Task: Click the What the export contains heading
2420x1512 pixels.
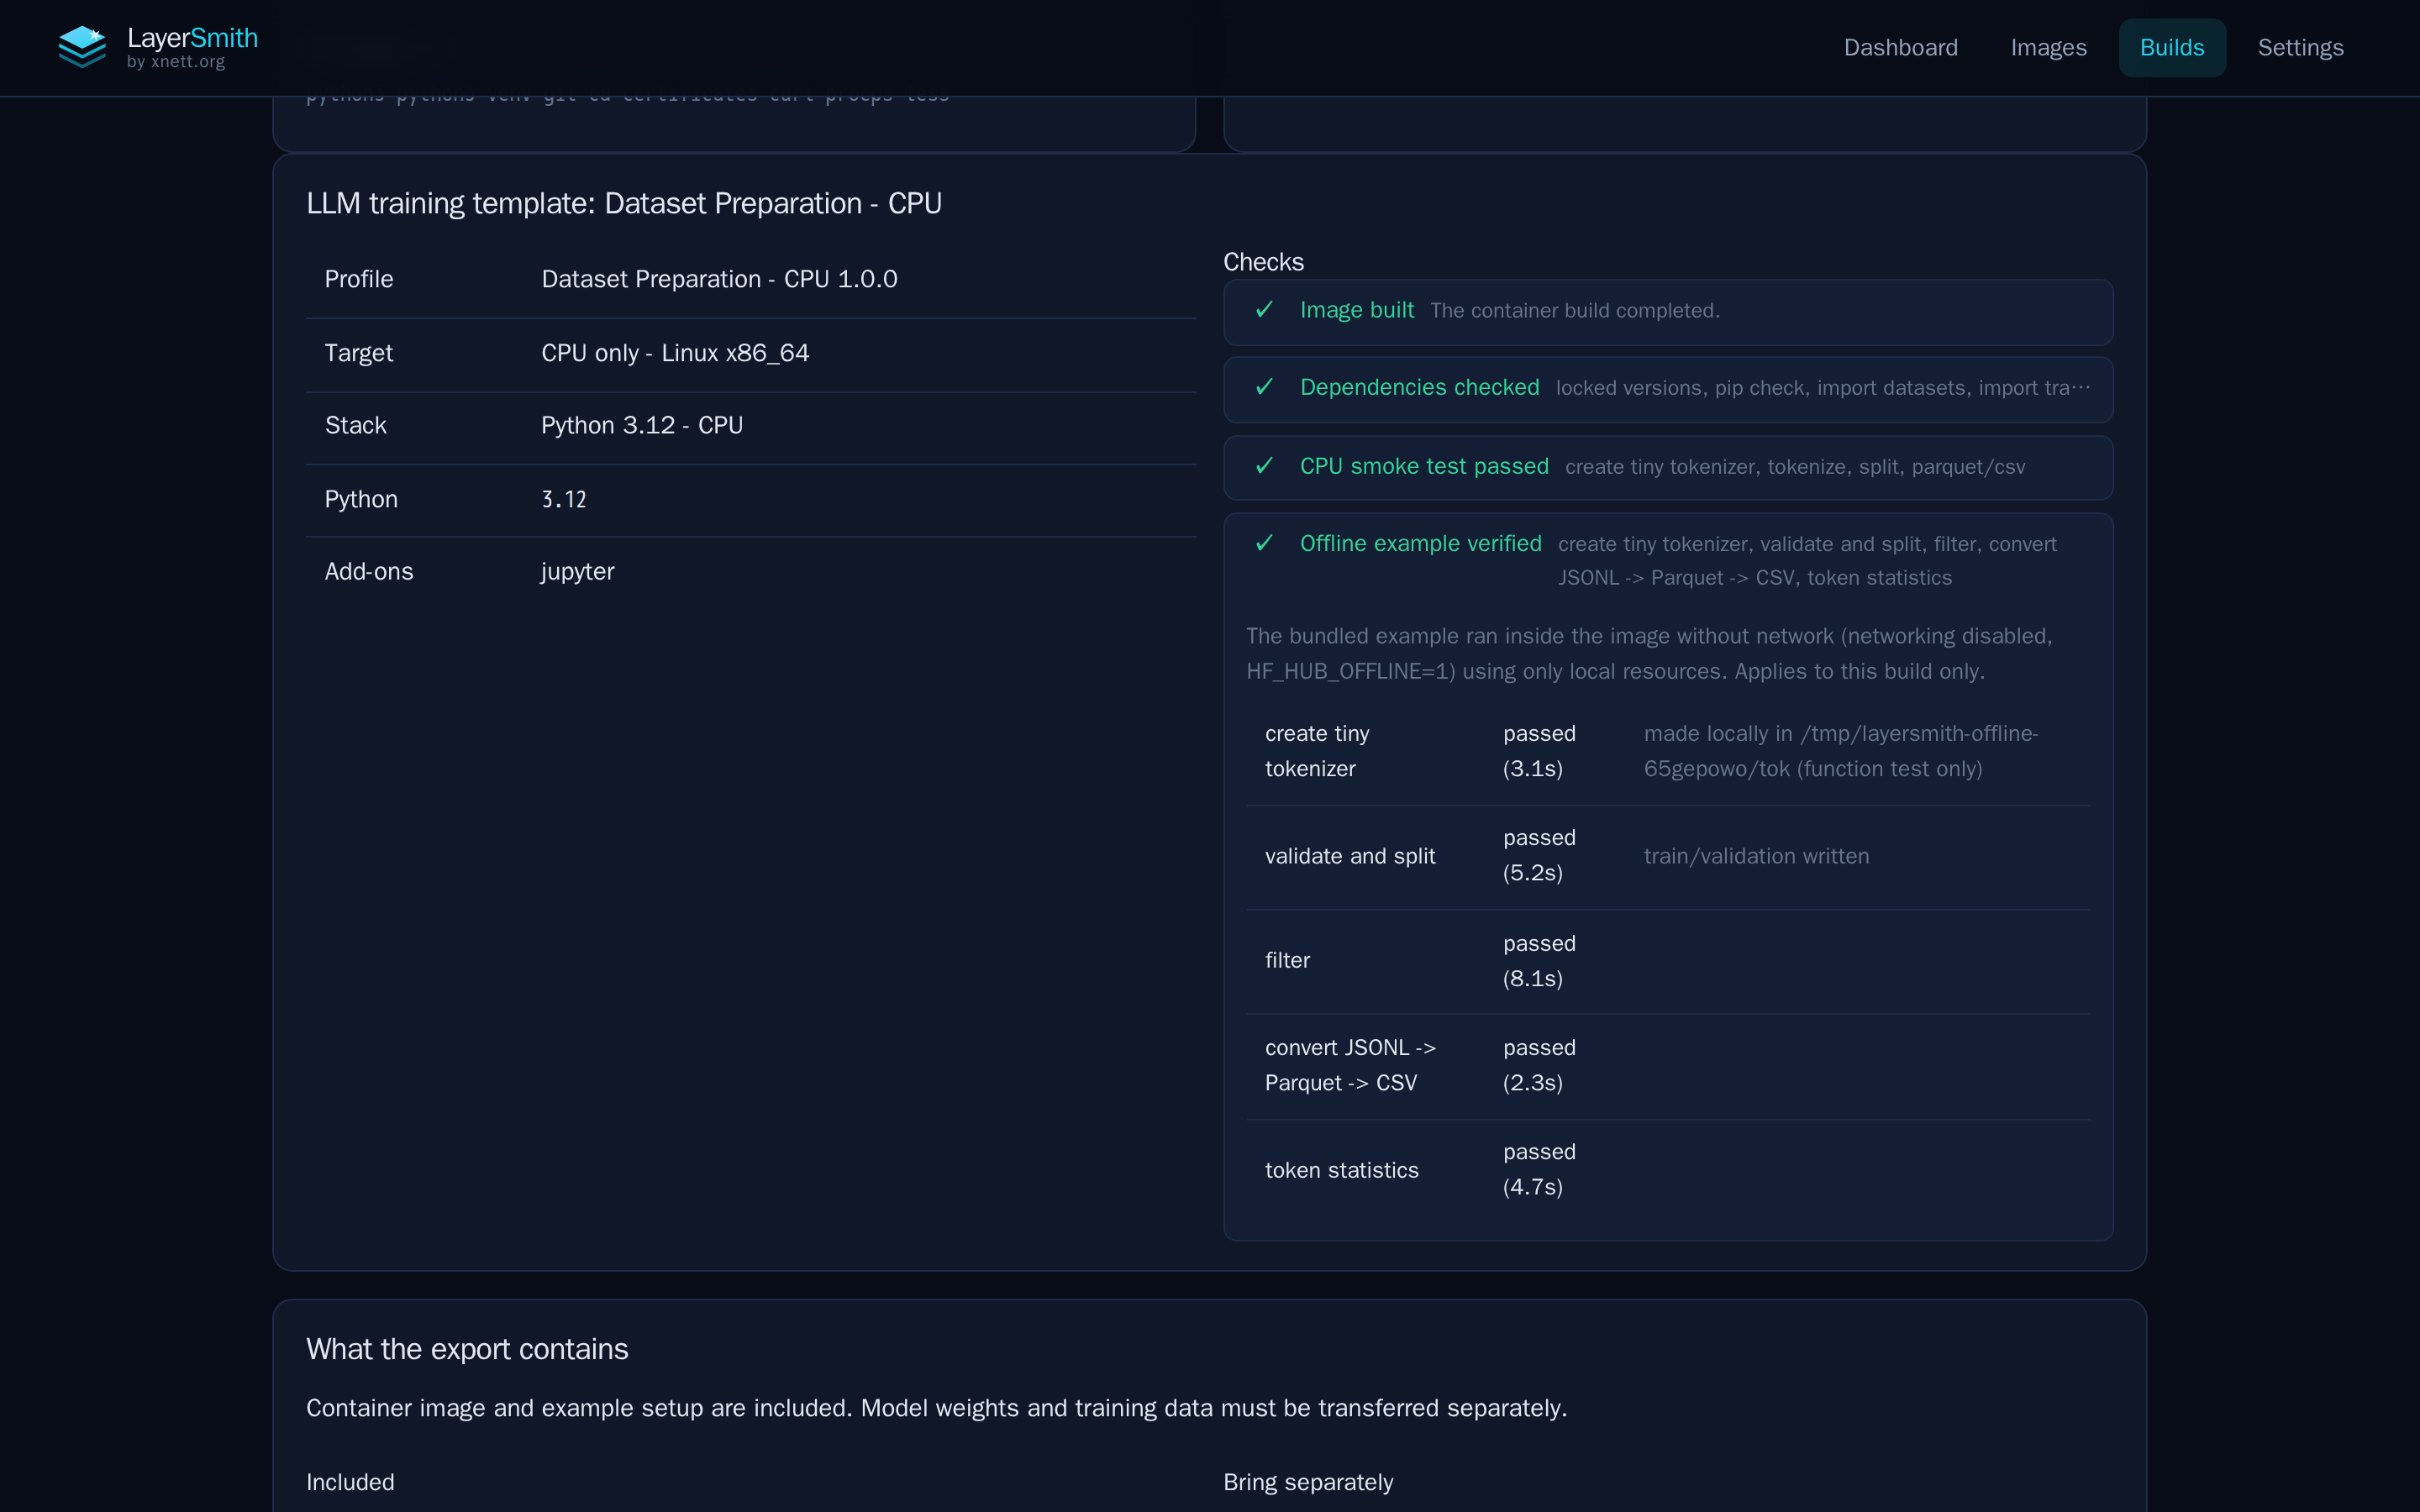Action: pyautogui.click(x=467, y=1349)
